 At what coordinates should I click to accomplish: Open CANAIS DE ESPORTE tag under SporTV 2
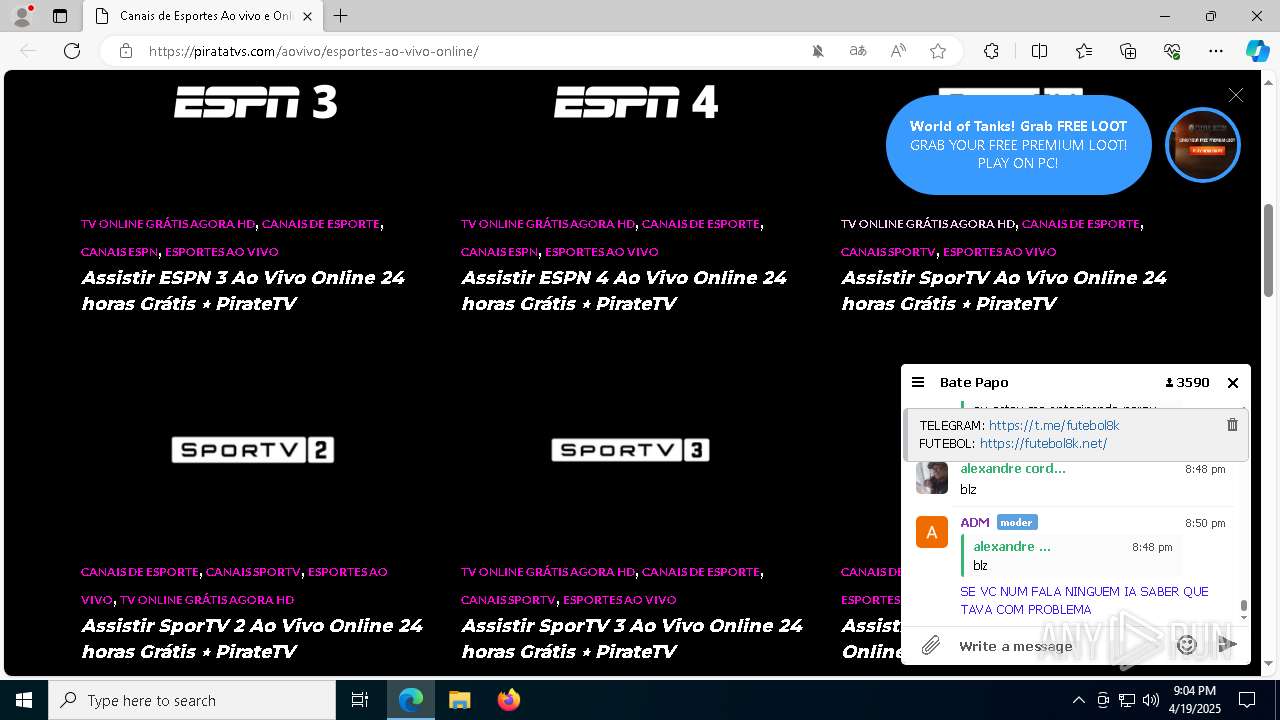(x=140, y=572)
